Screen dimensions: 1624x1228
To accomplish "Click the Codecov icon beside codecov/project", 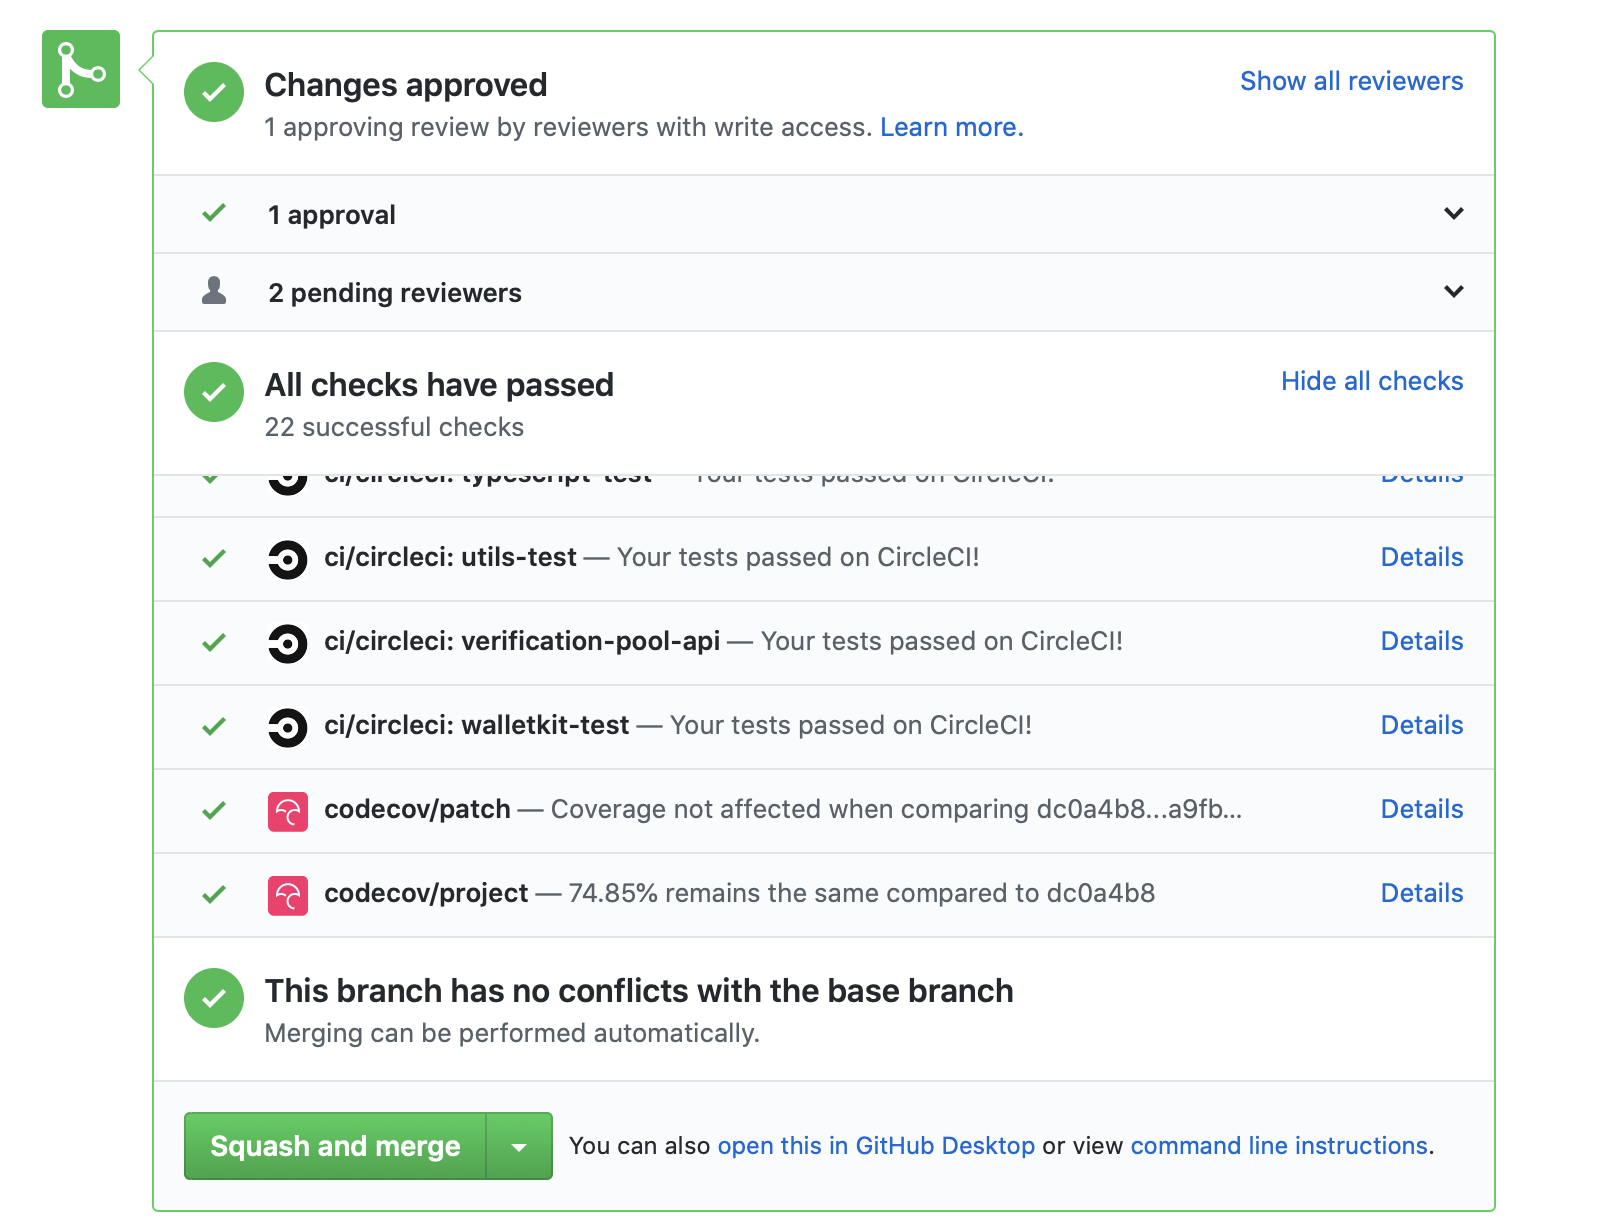I will (288, 895).
